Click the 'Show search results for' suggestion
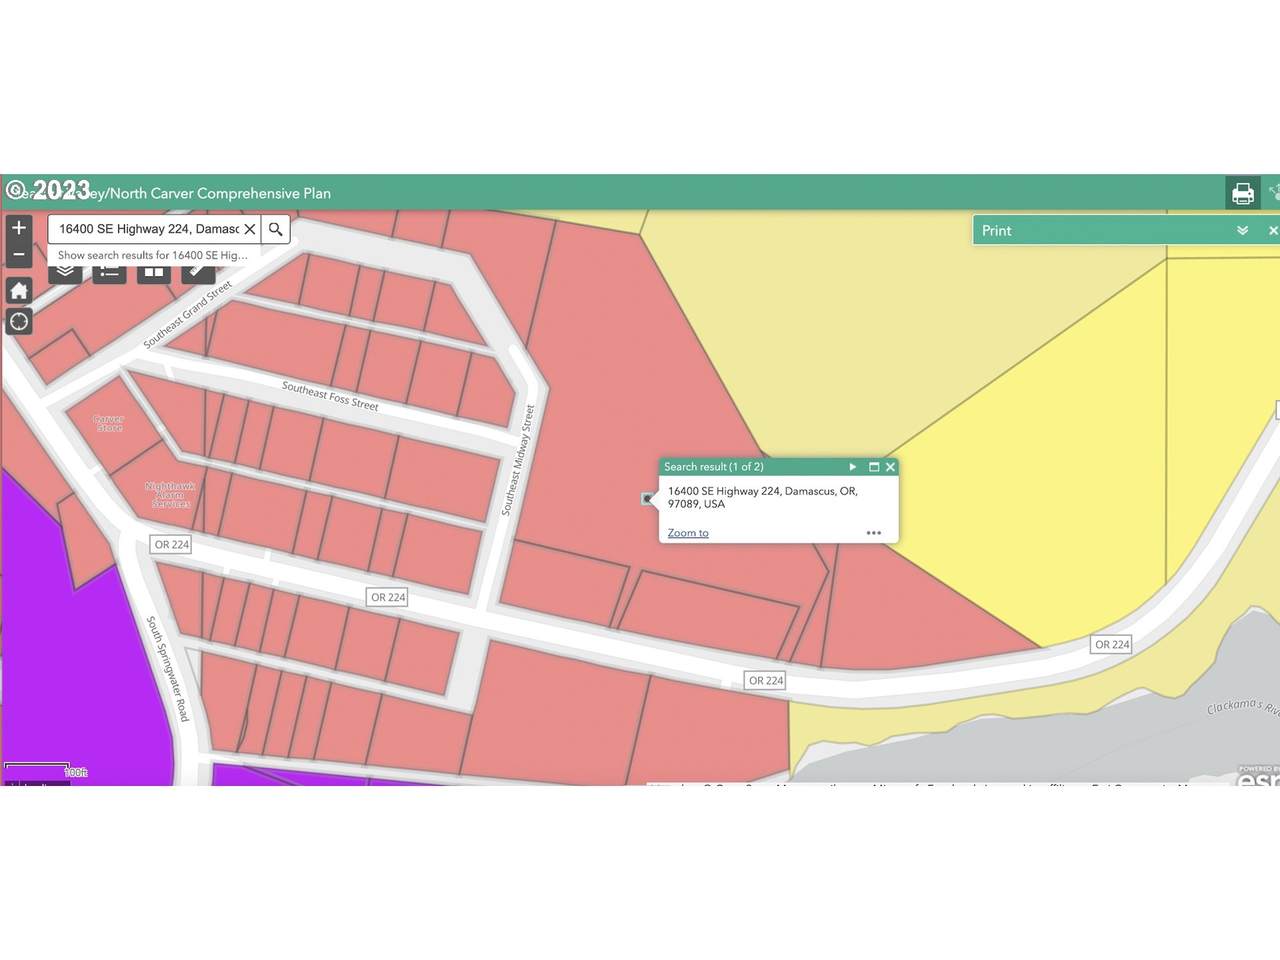The image size is (1280, 960). coord(152,255)
